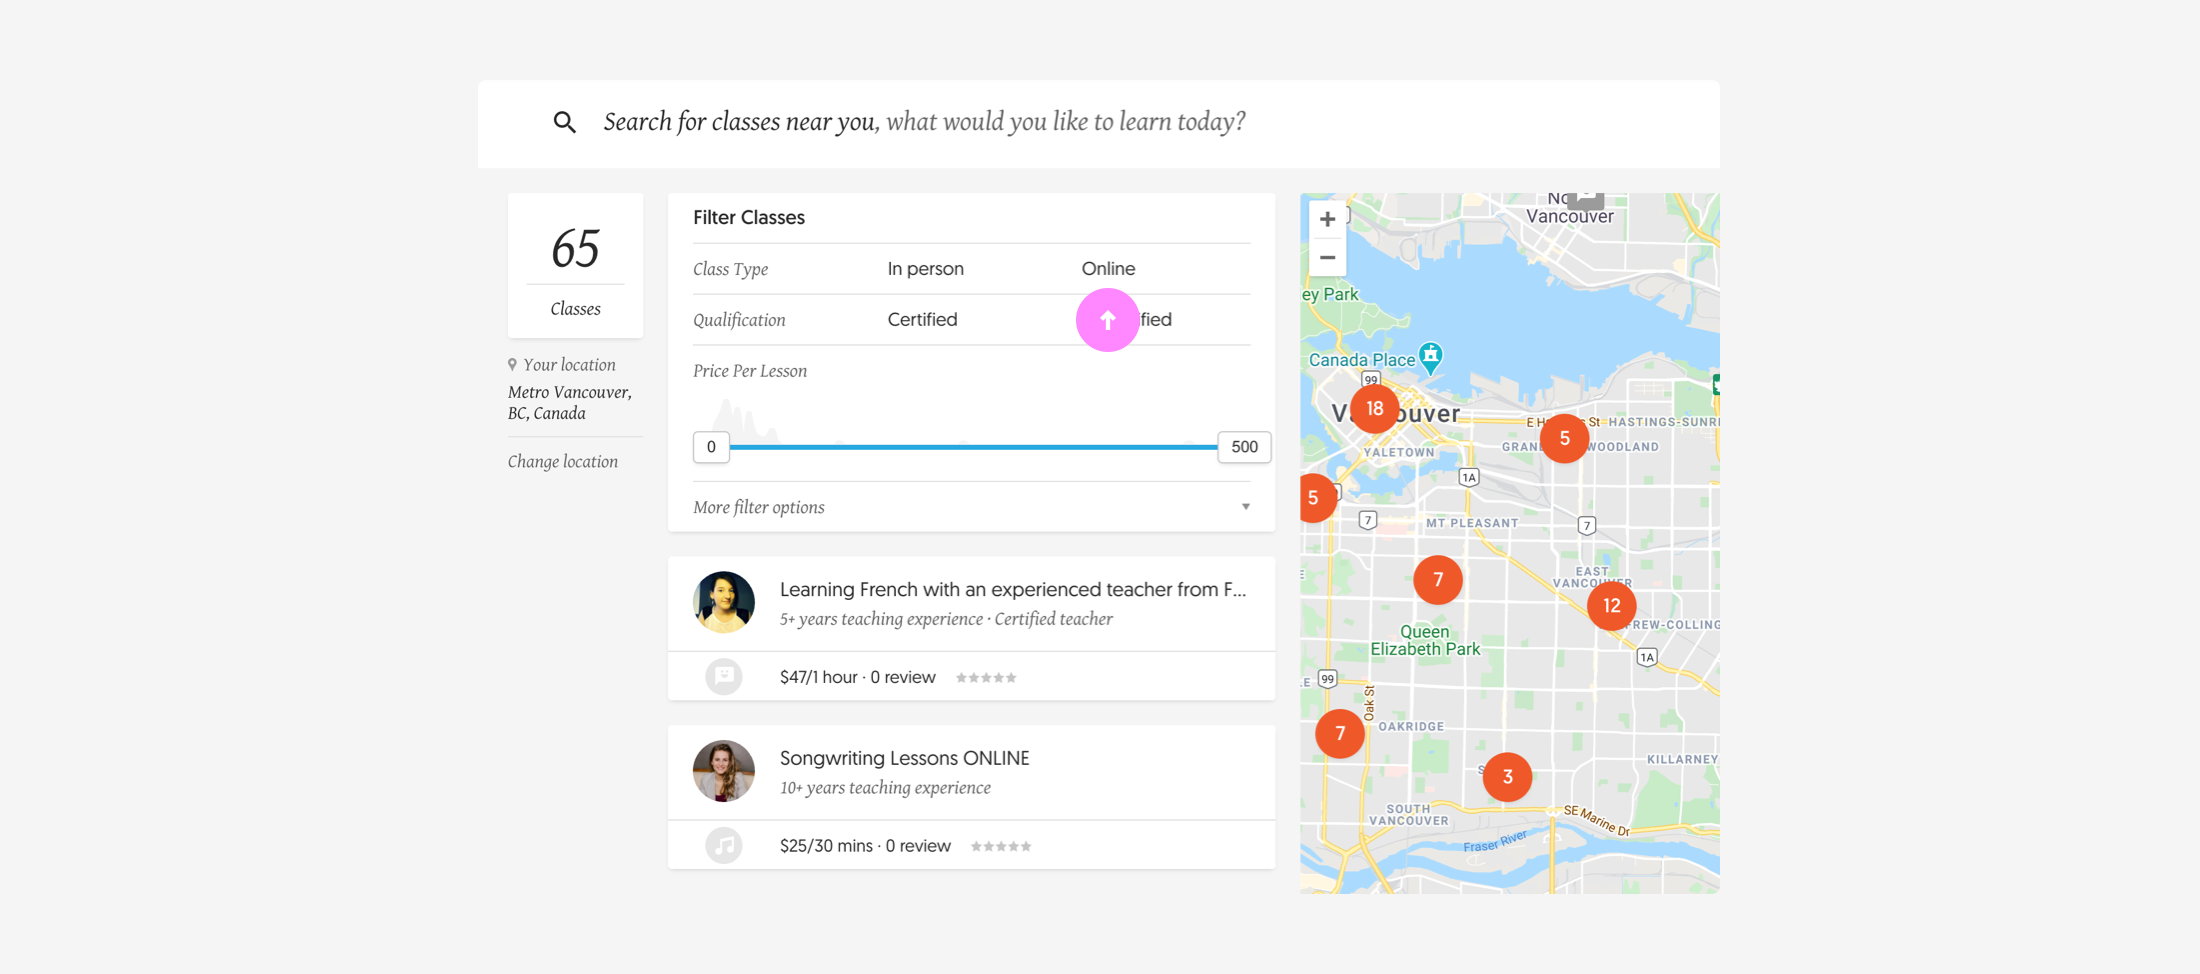Click the $25/30 mins price text
Screen dimensions: 2200x974
point(826,847)
